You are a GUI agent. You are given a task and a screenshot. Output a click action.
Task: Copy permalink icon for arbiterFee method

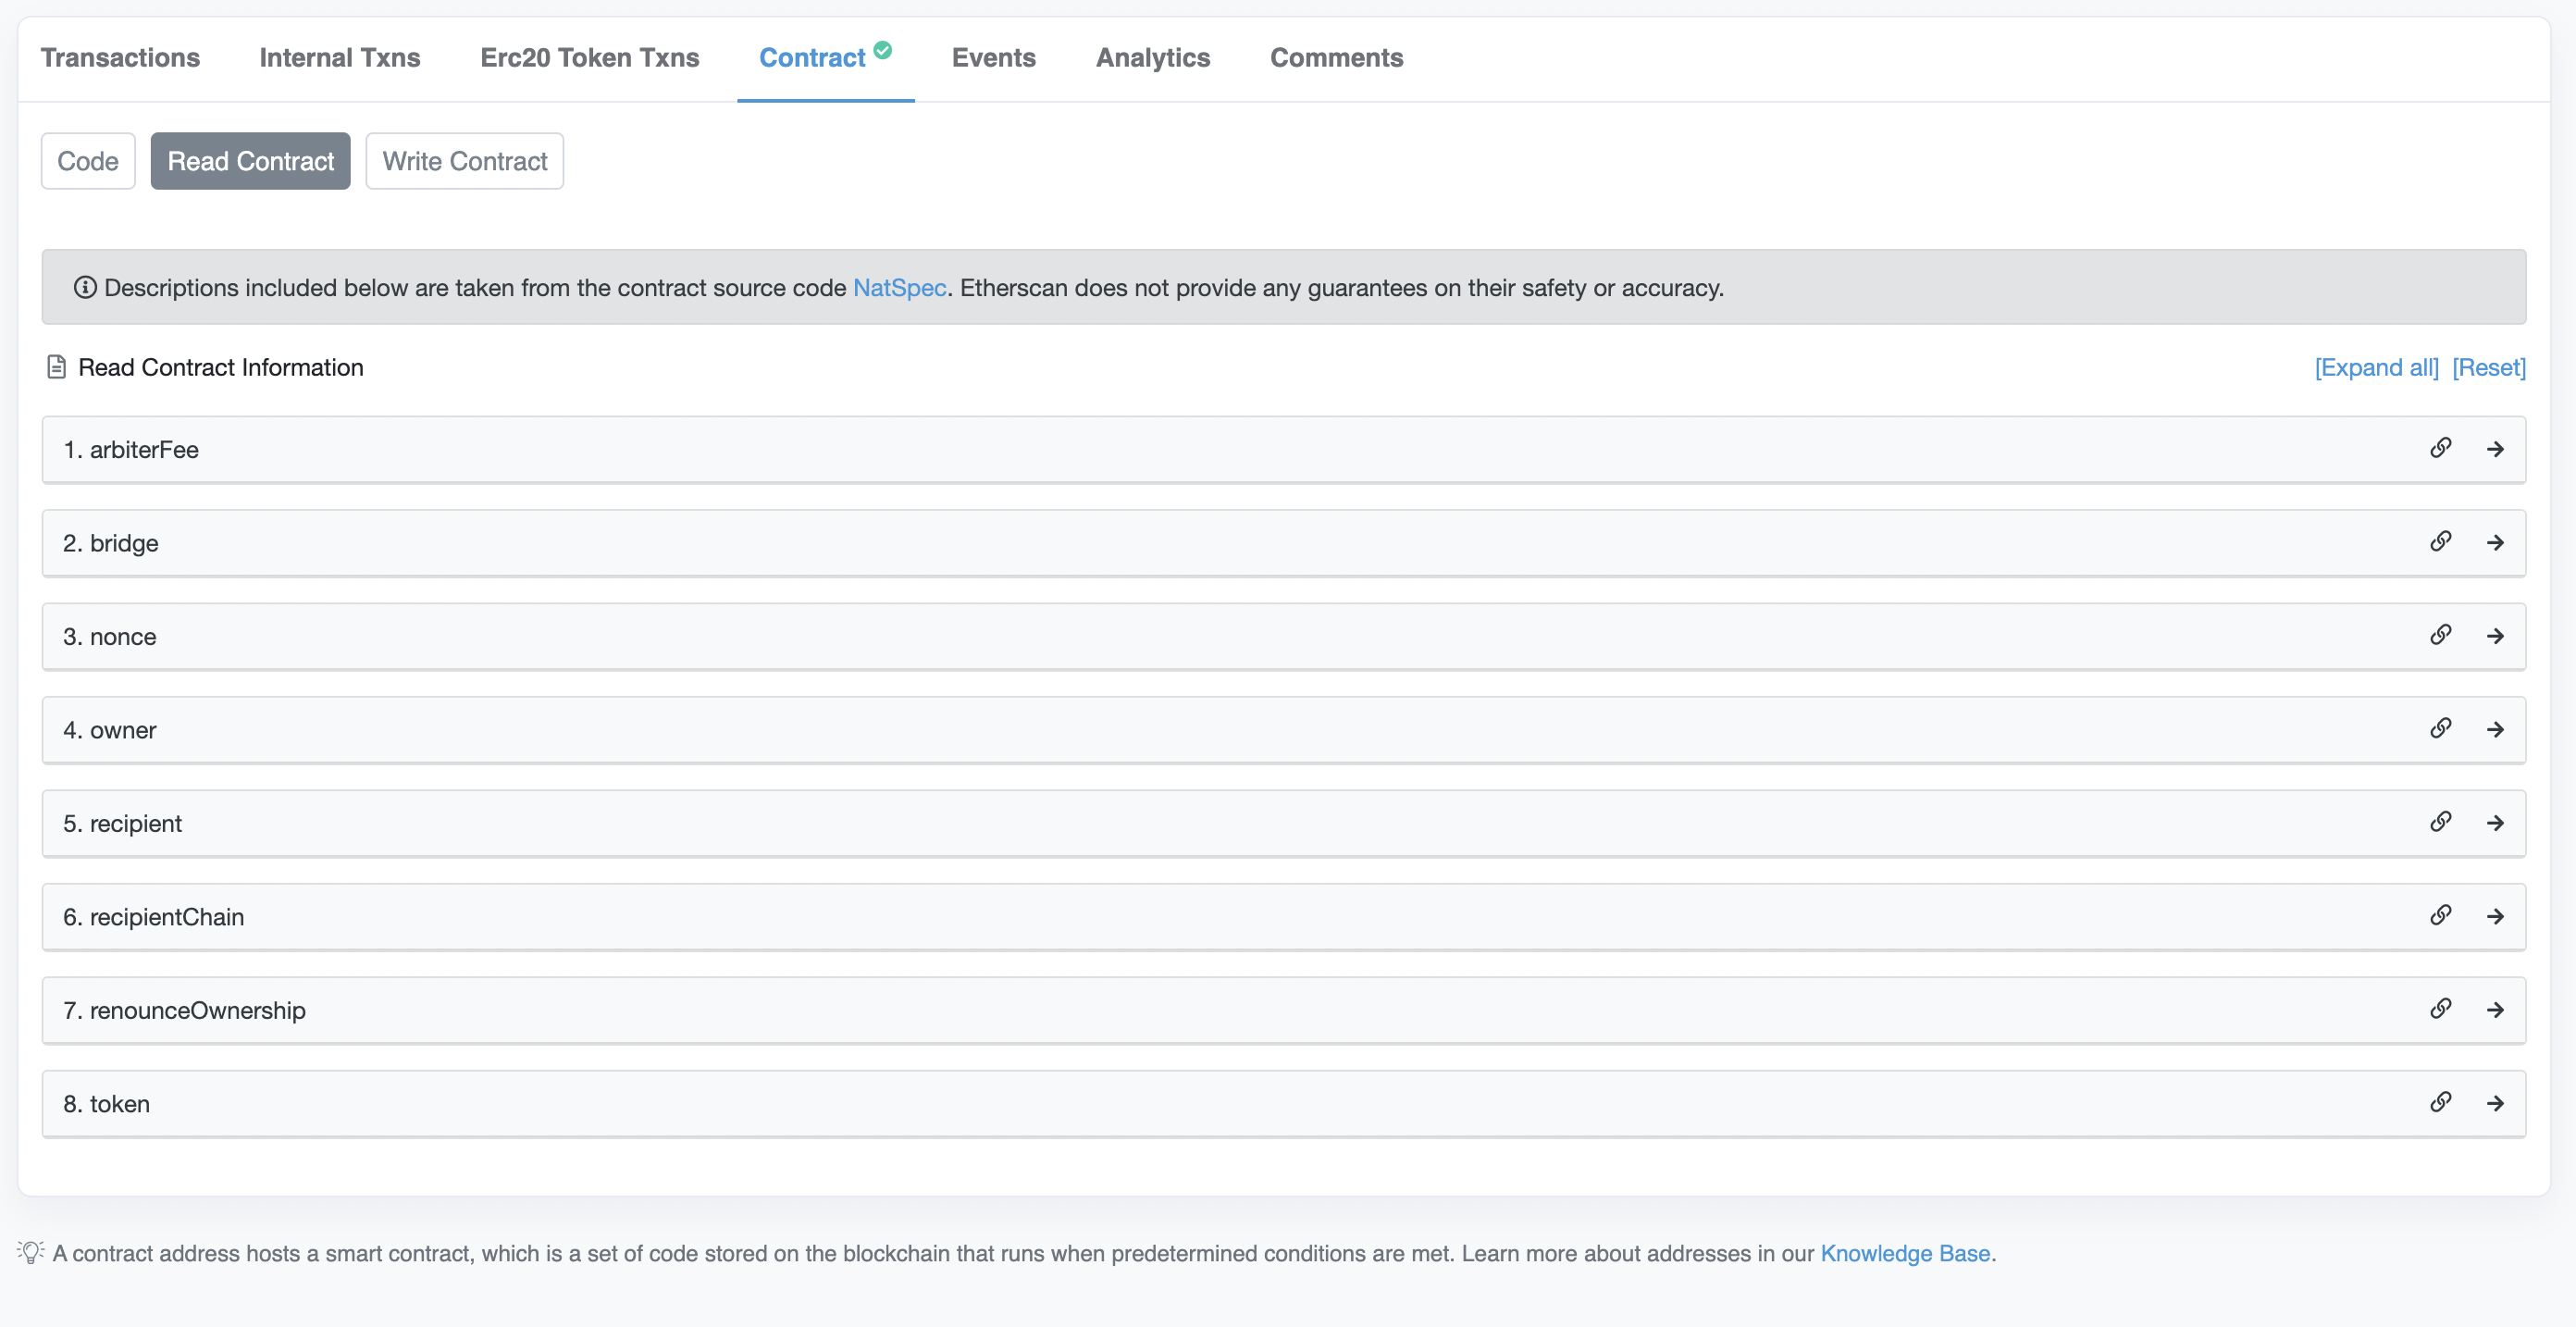click(x=2440, y=448)
